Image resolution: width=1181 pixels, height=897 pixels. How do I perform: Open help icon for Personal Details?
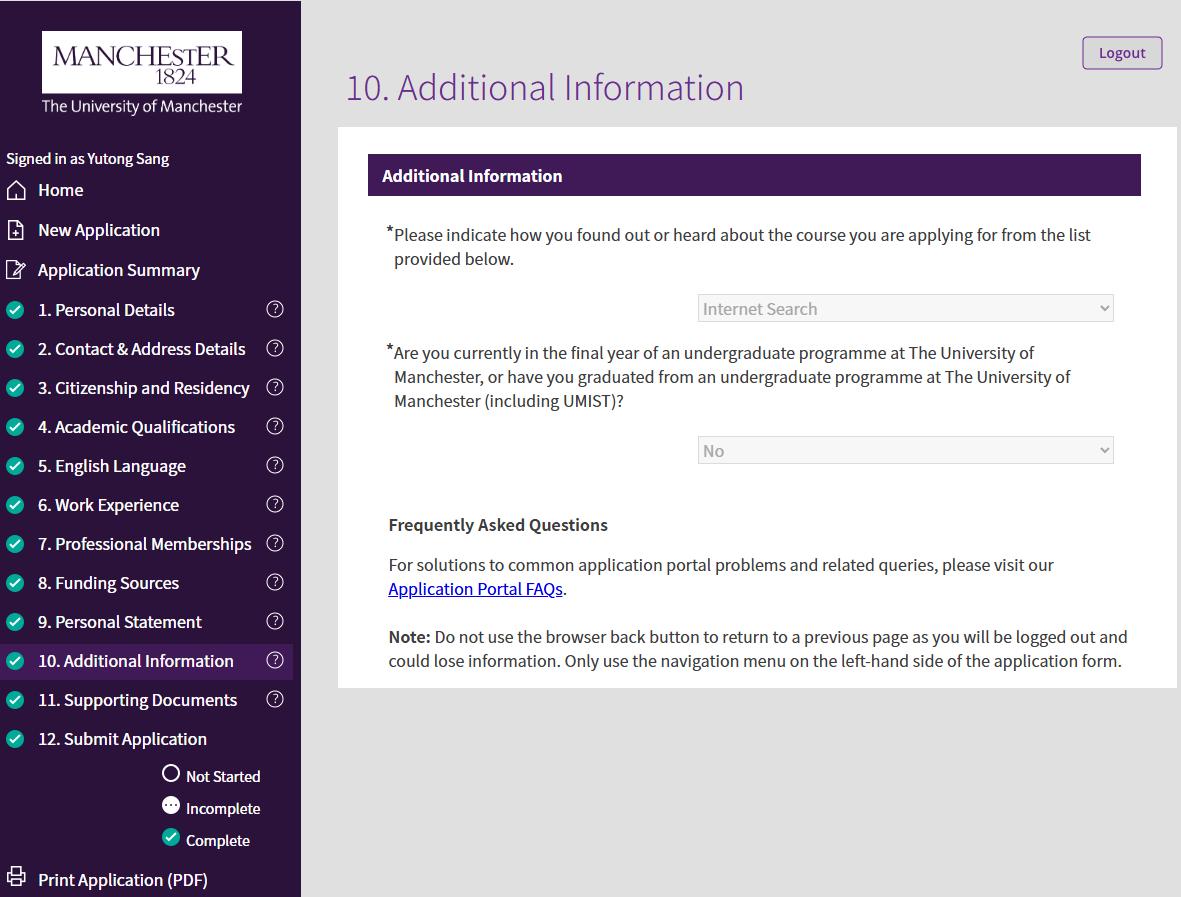click(x=275, y=310)
